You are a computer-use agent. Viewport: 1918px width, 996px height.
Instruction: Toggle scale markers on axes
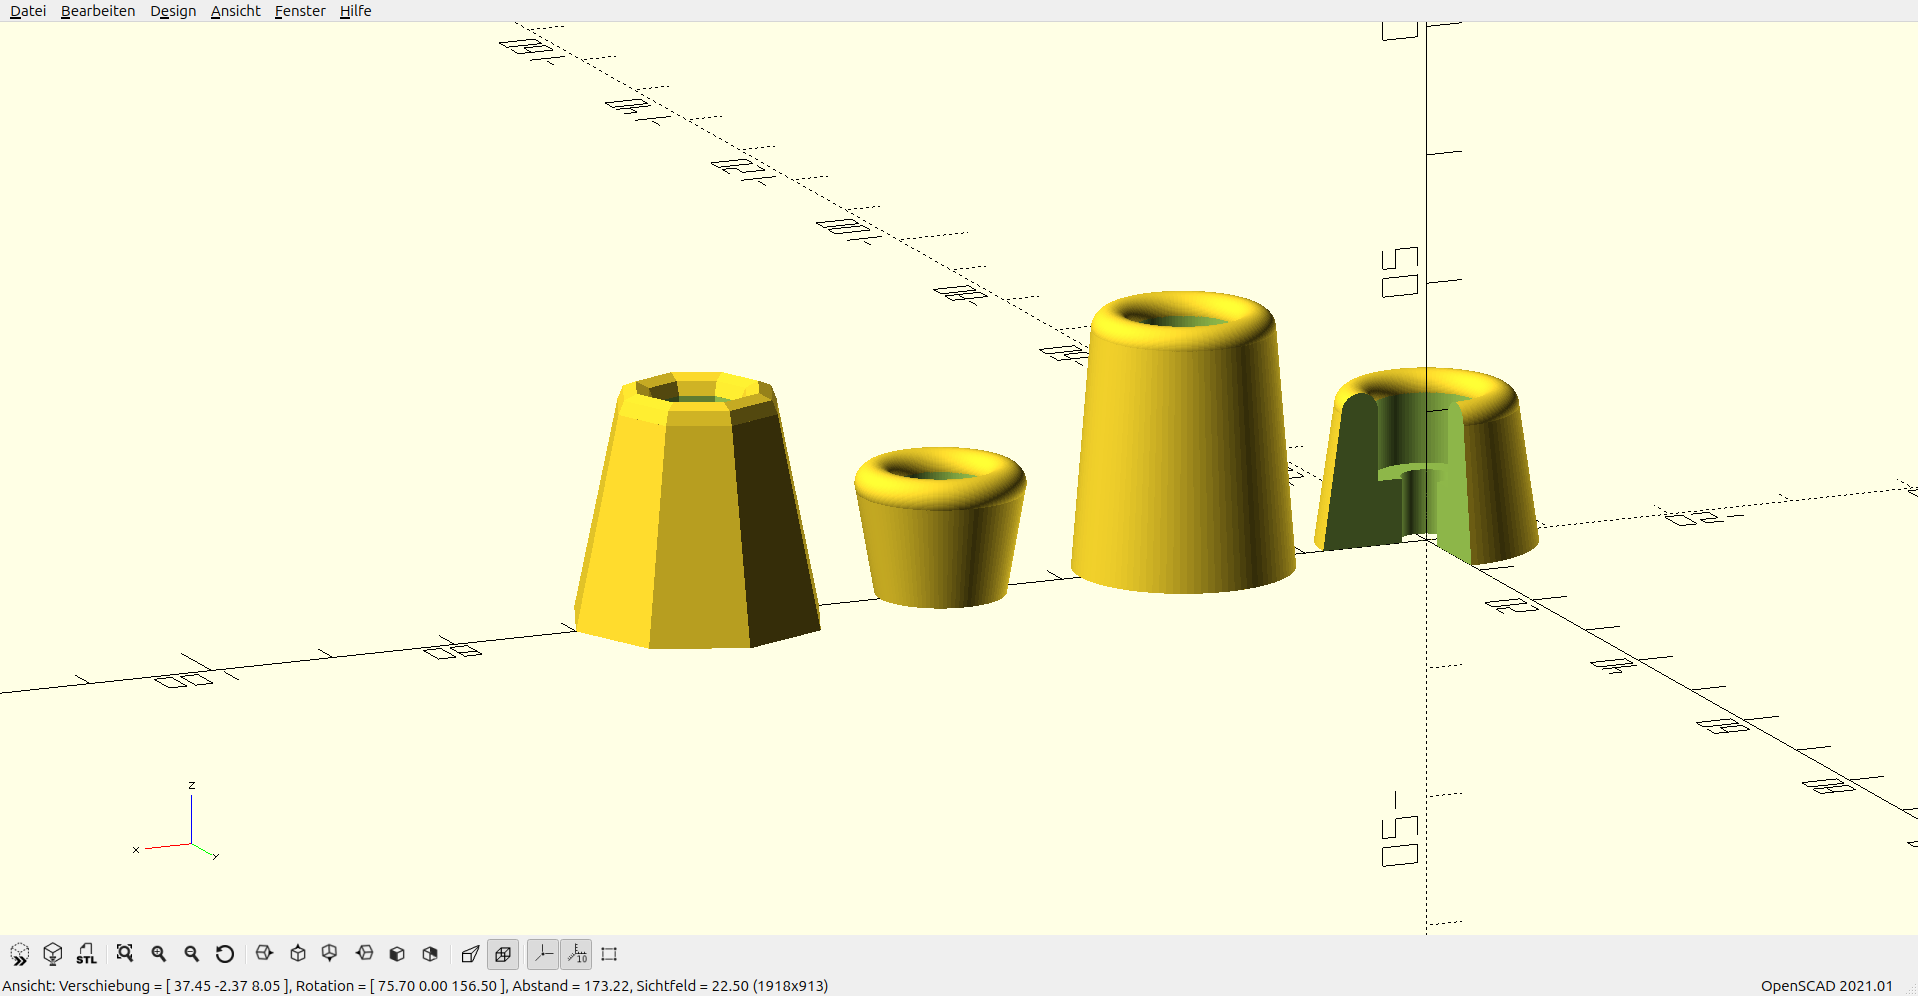click(x=577, y=954)
